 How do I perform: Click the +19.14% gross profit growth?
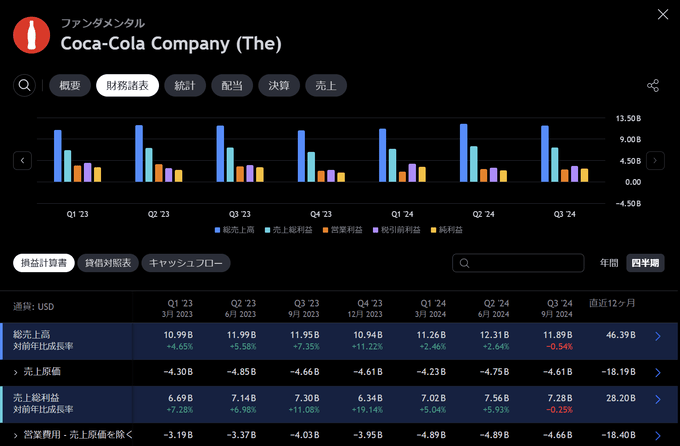click(x=367, y=410)
